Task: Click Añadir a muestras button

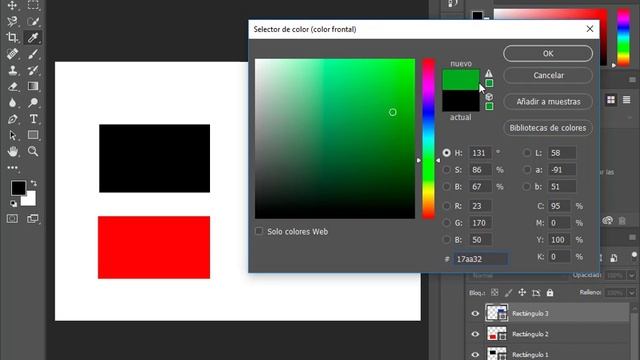Action: [548, 102]
